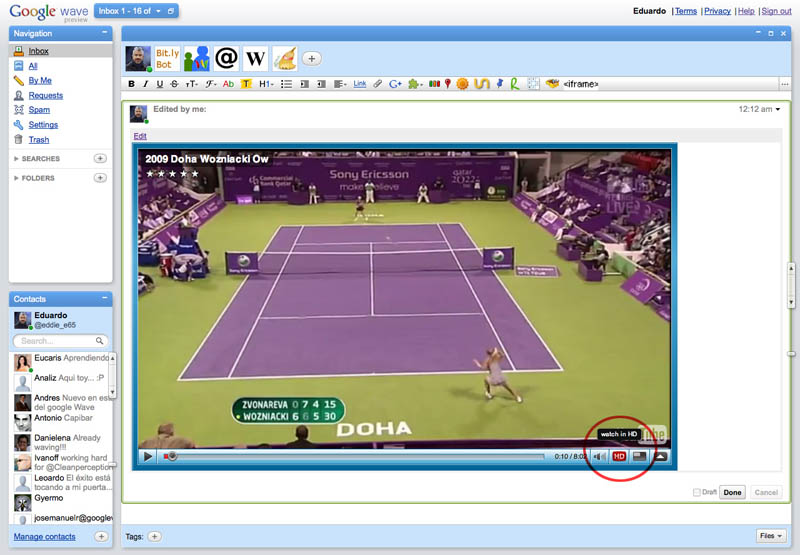Apply italic formatting in toolbar

tap(146, 84)
